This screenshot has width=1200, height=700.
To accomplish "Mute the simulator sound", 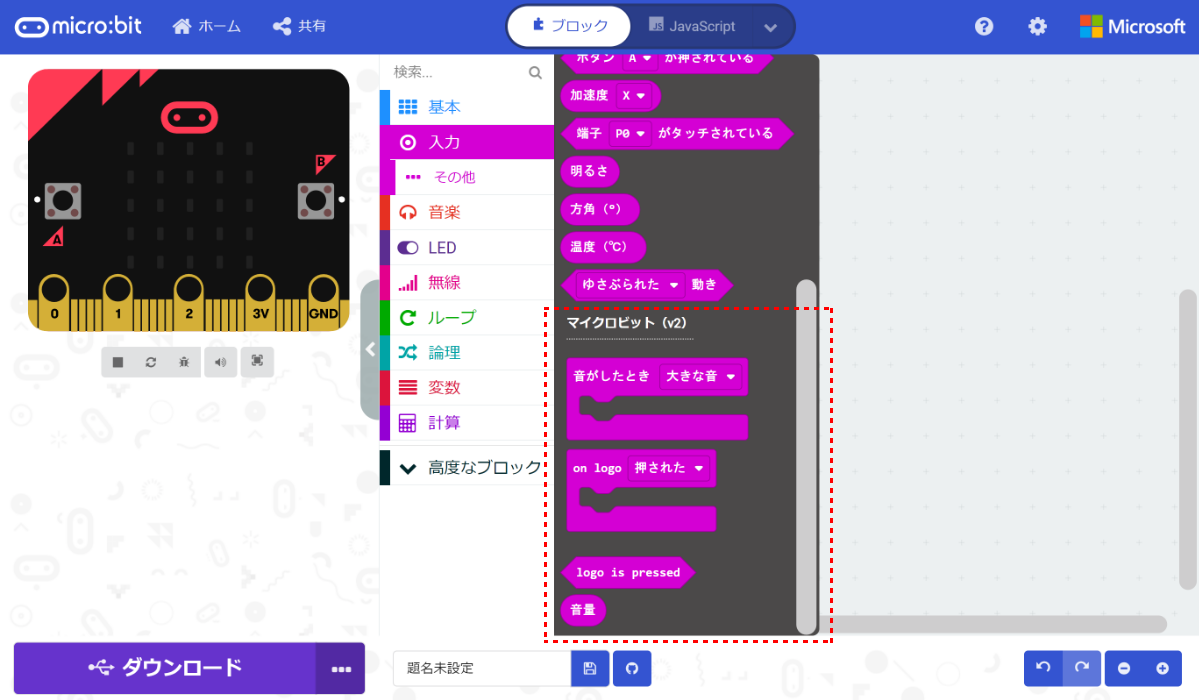I will click(220, 362).
